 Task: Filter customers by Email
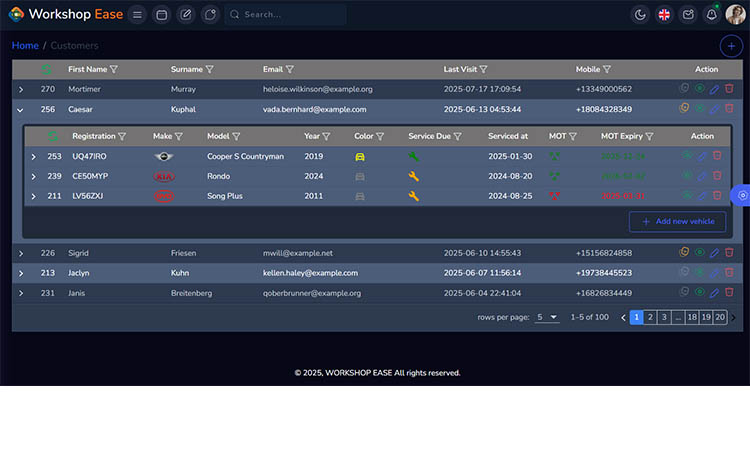(290, 69)
